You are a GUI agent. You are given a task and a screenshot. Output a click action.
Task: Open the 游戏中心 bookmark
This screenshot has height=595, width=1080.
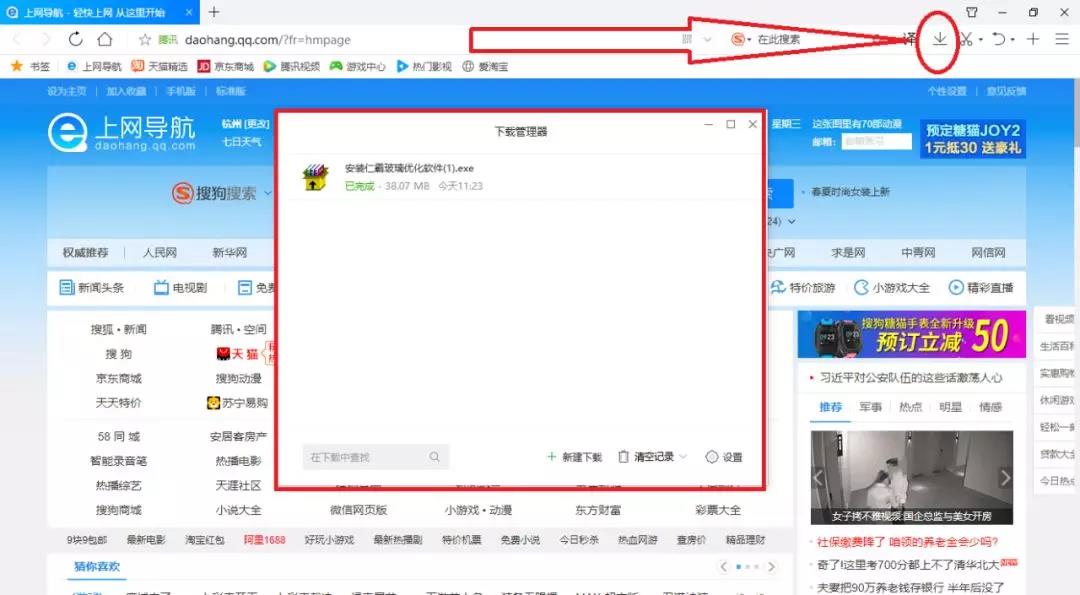point(357,67)
